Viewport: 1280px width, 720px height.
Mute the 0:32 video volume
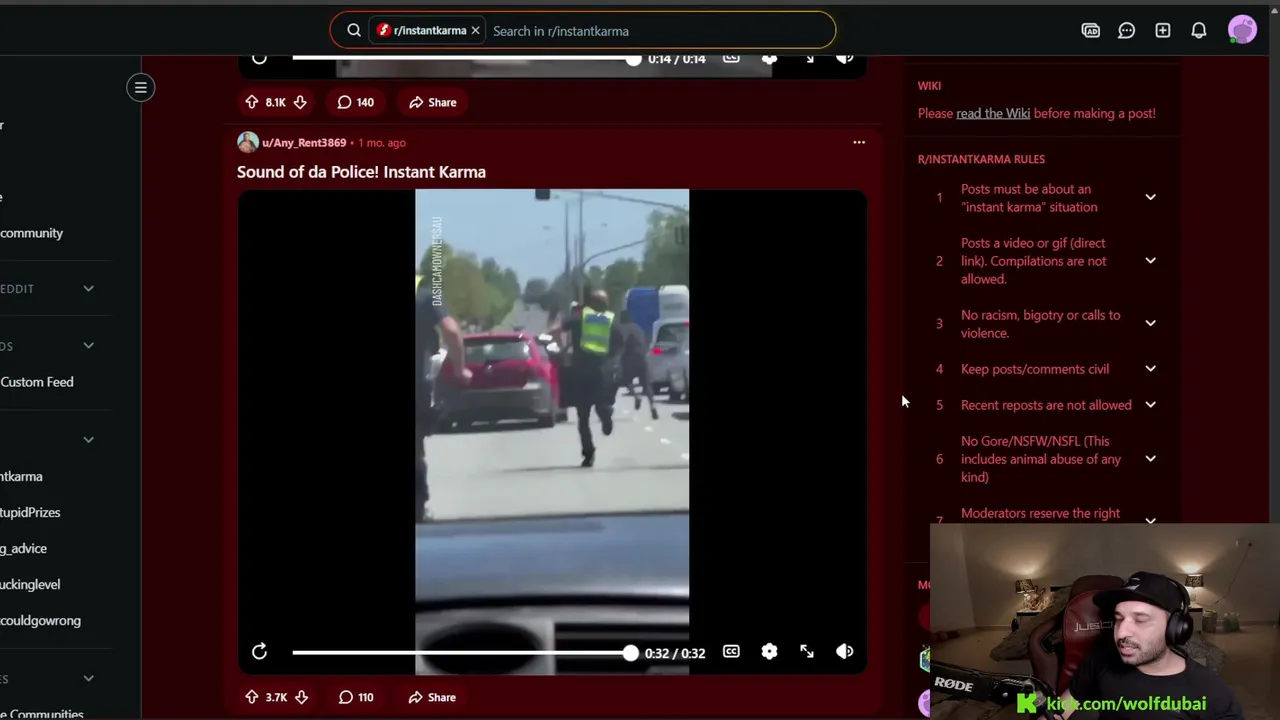pos(845,652)
